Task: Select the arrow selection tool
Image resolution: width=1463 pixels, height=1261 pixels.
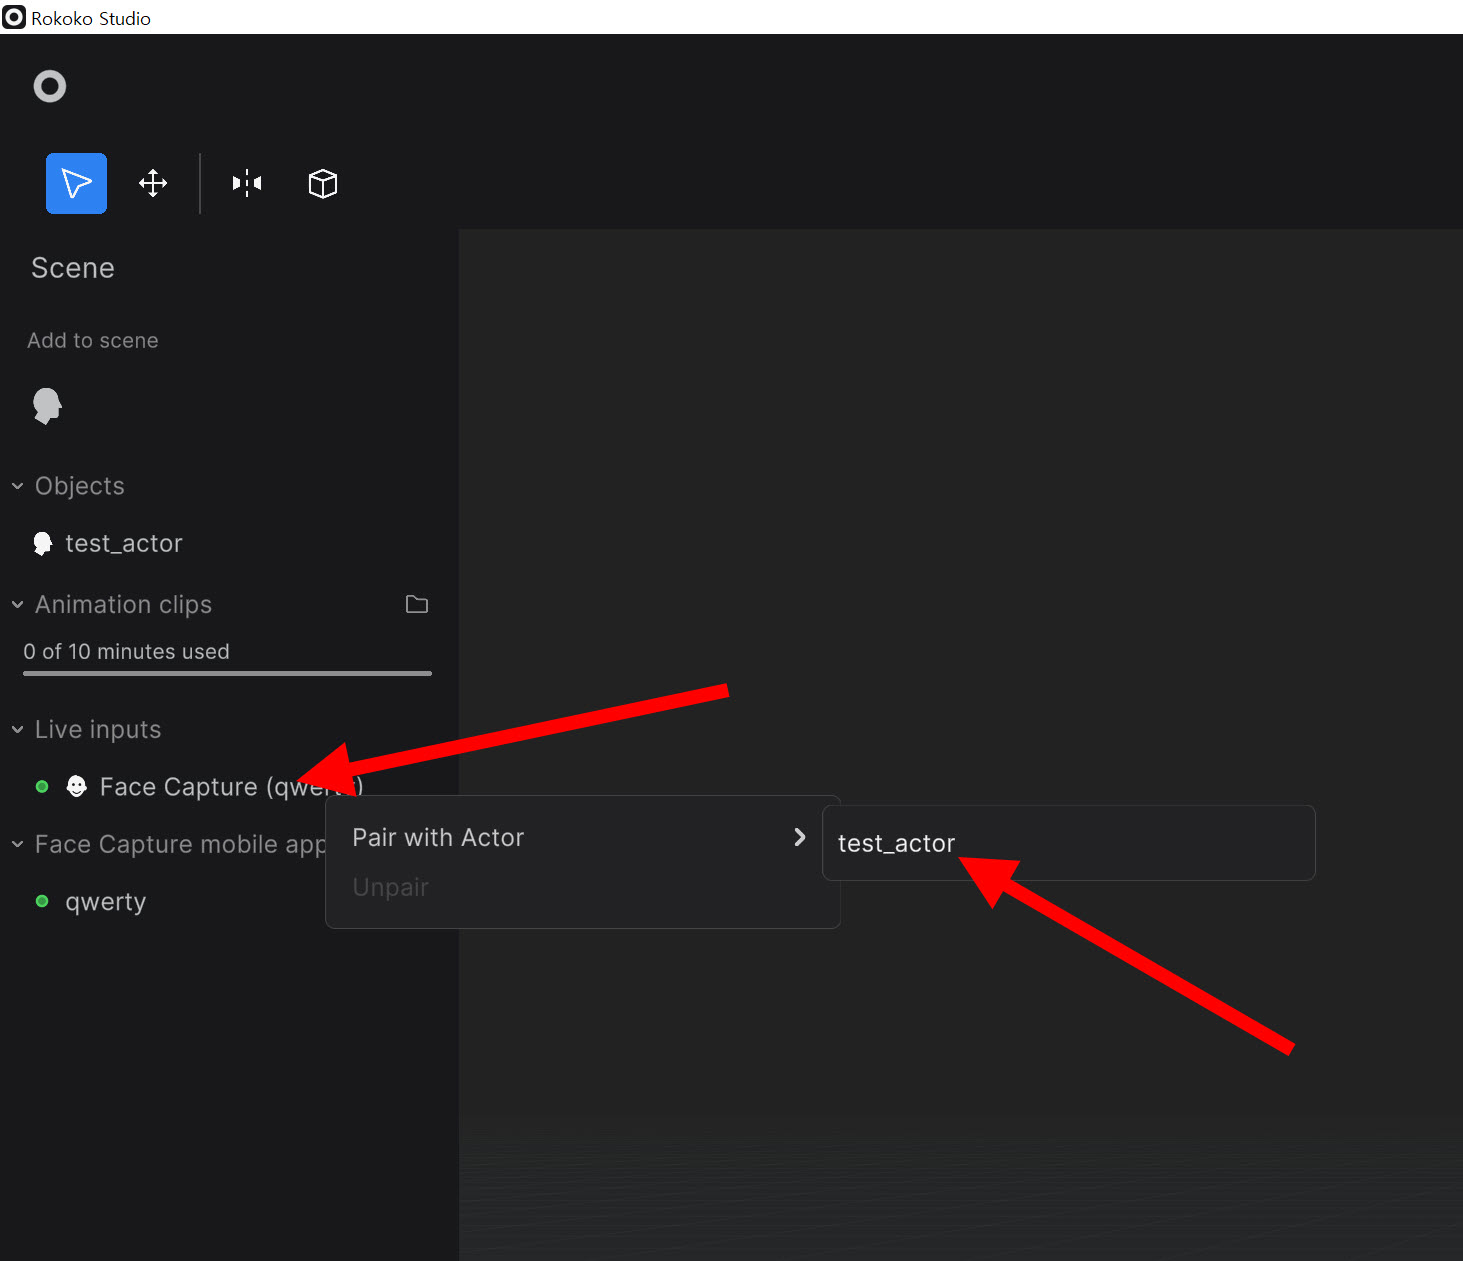Action: pyautogui.click(x=76, y=183)
